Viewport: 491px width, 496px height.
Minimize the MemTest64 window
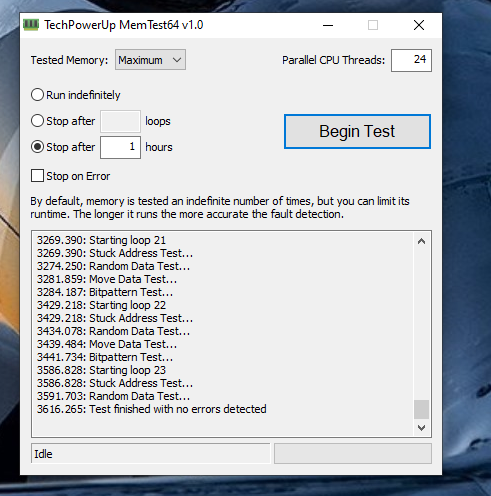328,25
